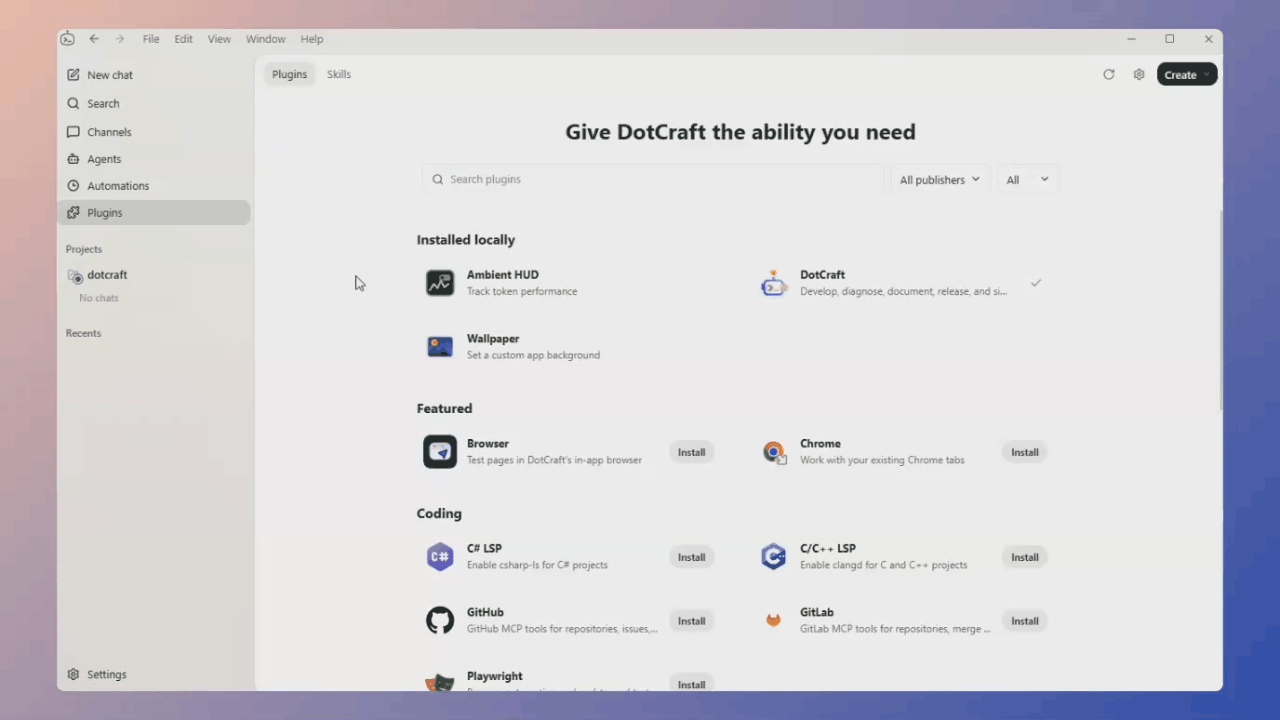The height and width of the screenshot is (720, 1280).
Task: Install the Browser plugin
Action: [691, 452]
